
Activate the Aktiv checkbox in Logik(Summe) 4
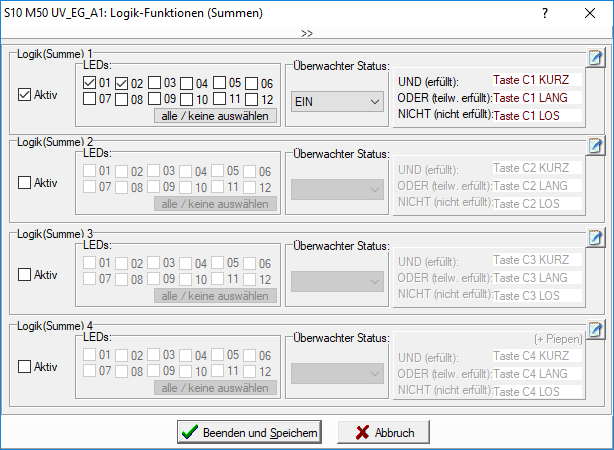(x=25, y=366)
